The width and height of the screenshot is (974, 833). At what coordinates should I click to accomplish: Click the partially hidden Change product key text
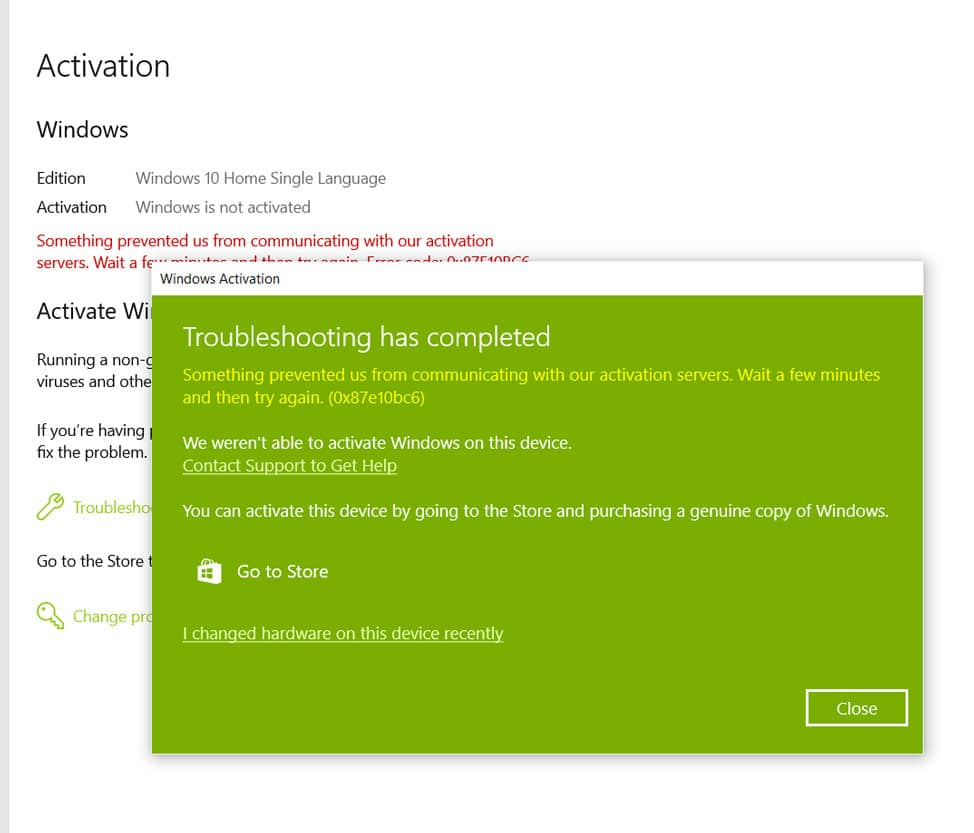pyautogui.click(x=112, y=616)
